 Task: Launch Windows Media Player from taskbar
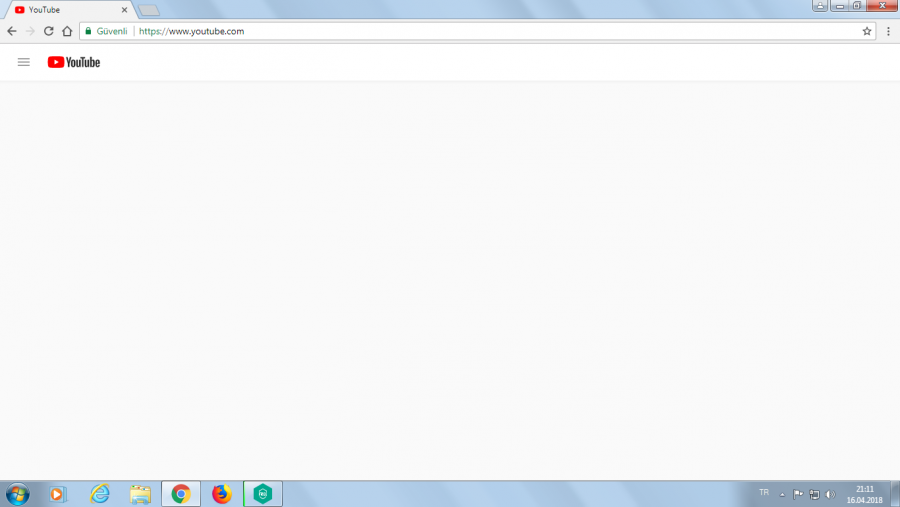click(57, 494)
